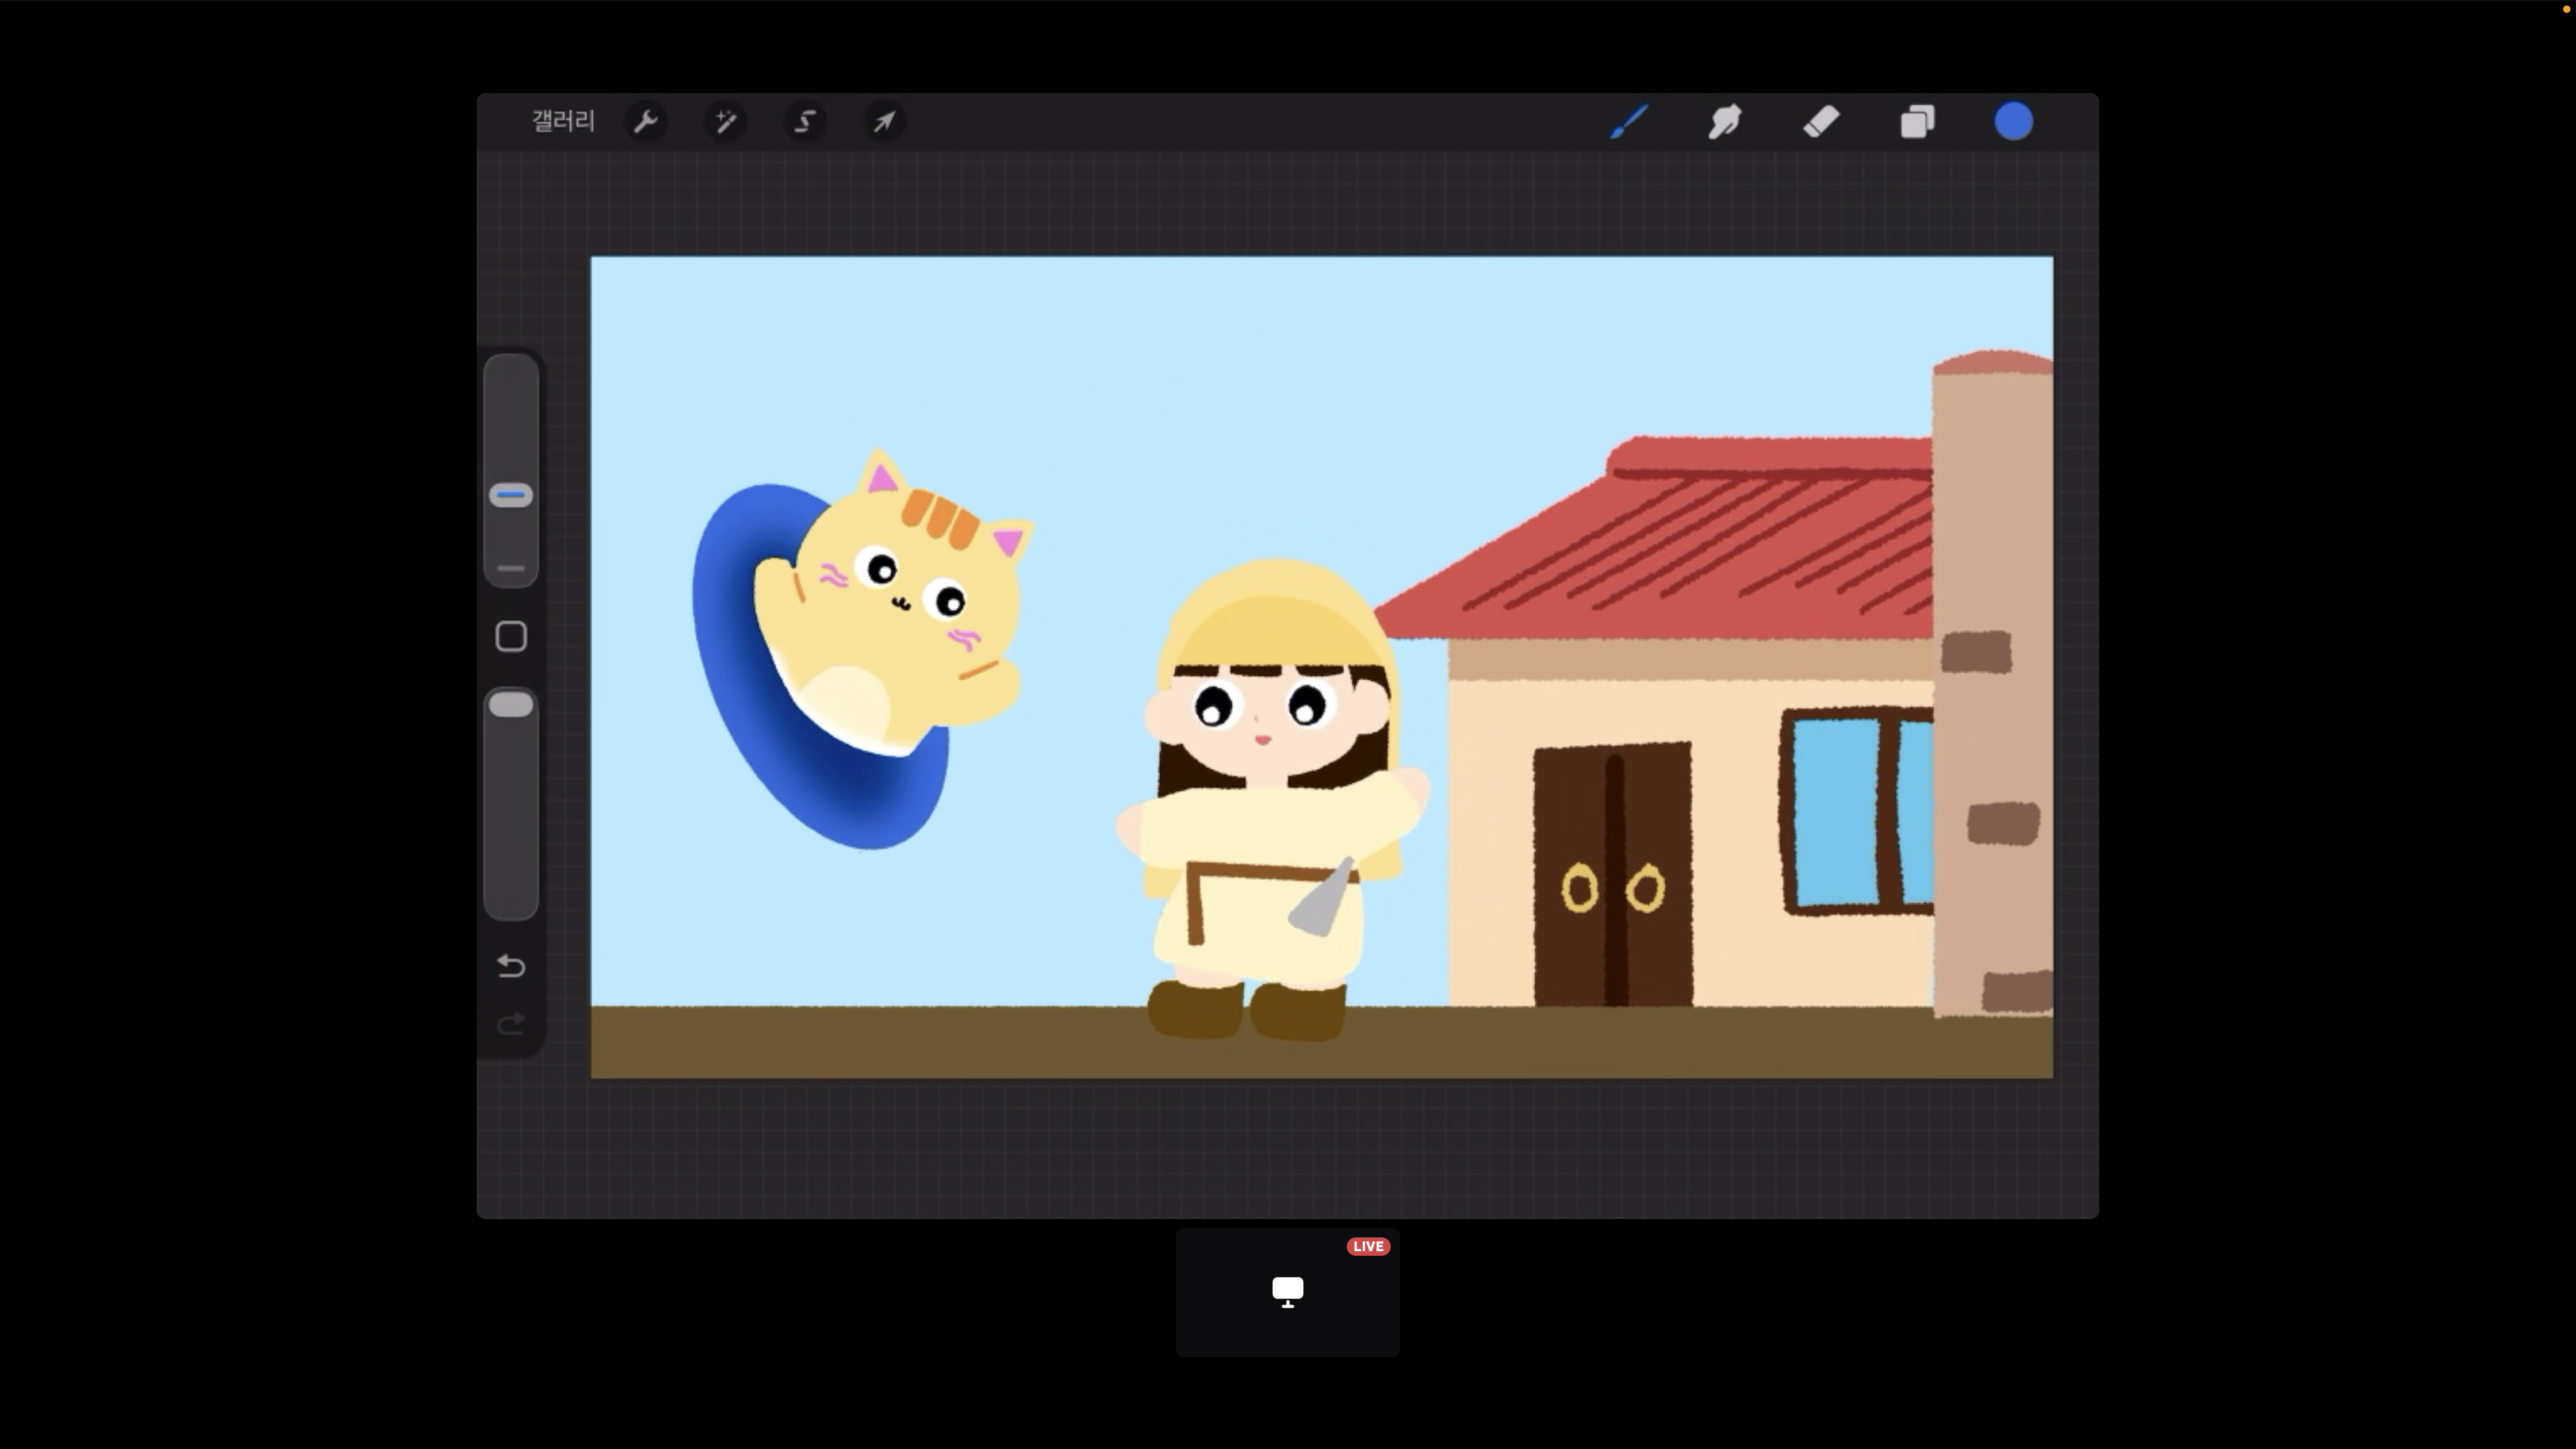
Task: Click the screen share monitor icon
Action: [x=1287, y=1291]
